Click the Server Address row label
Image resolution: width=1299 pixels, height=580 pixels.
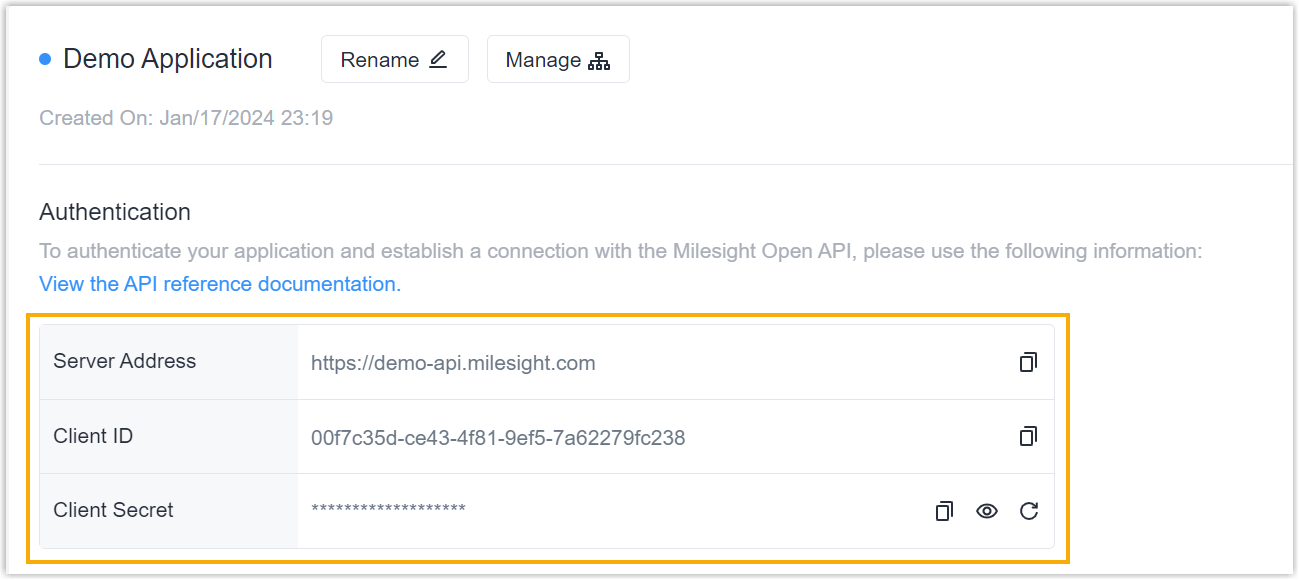[125, 361]
